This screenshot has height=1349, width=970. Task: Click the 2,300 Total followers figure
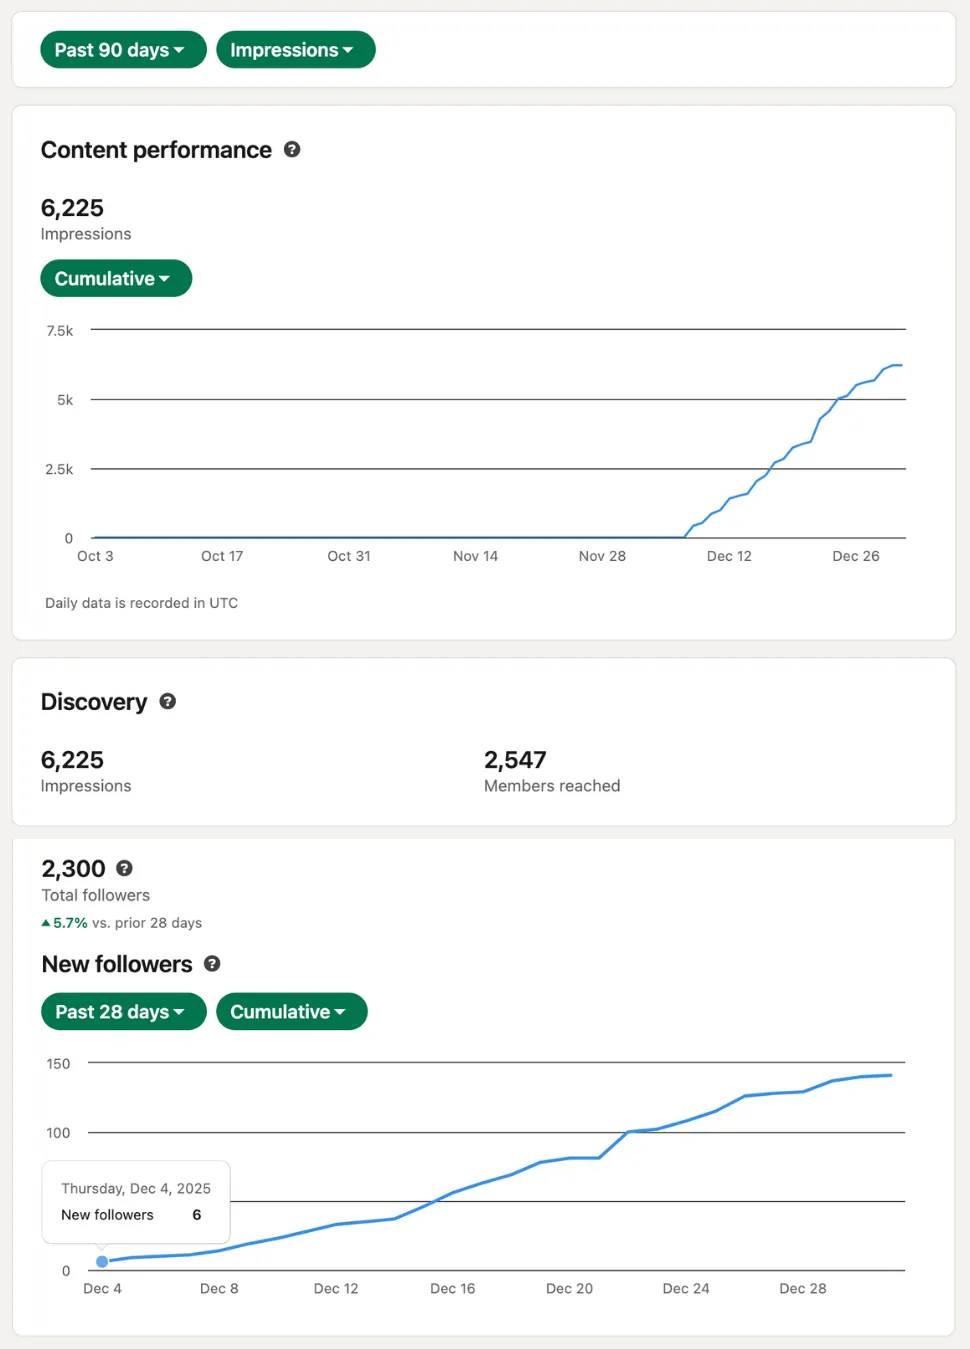[73, 868]
